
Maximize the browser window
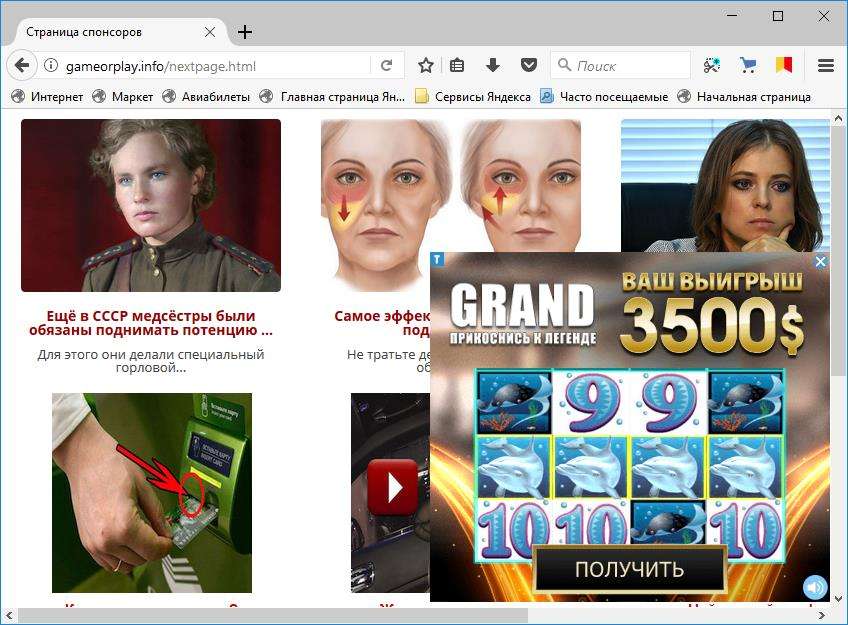[778, 16]
